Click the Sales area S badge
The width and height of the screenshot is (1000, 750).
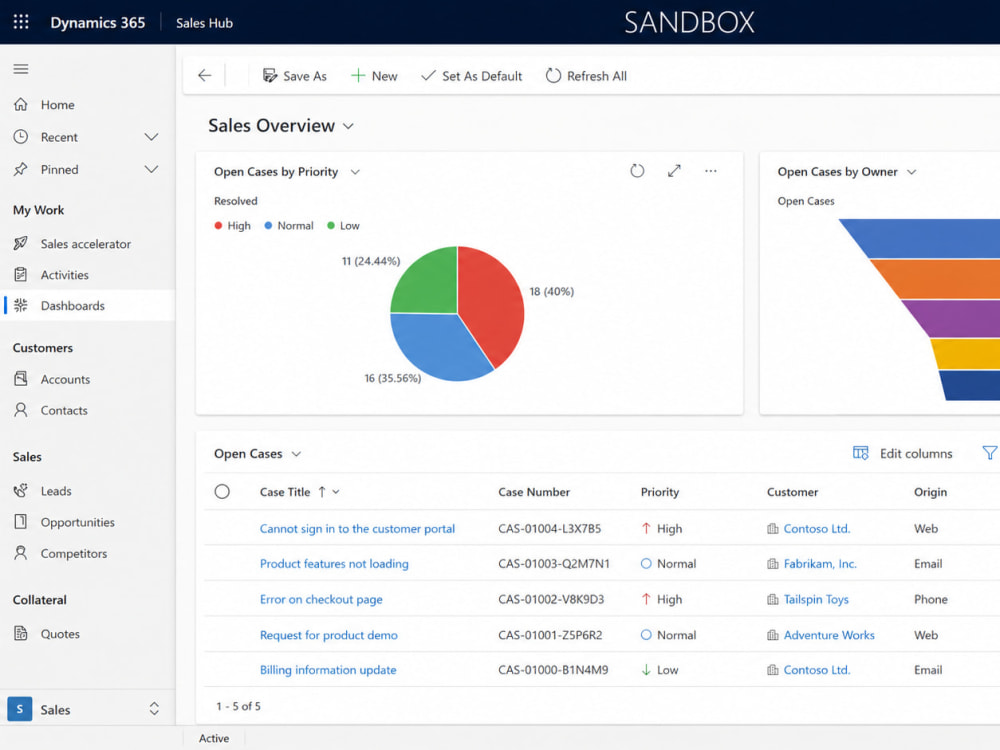(20, 709)
